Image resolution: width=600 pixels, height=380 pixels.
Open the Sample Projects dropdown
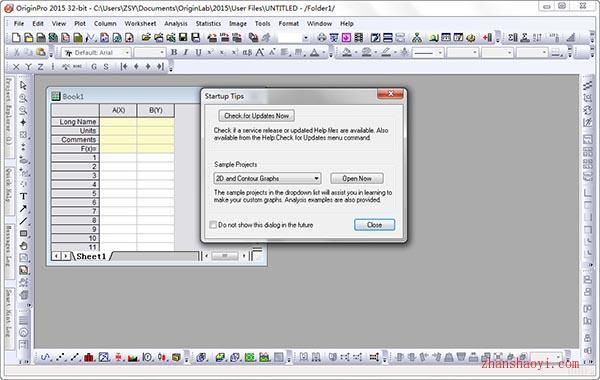tap(267, 178)
